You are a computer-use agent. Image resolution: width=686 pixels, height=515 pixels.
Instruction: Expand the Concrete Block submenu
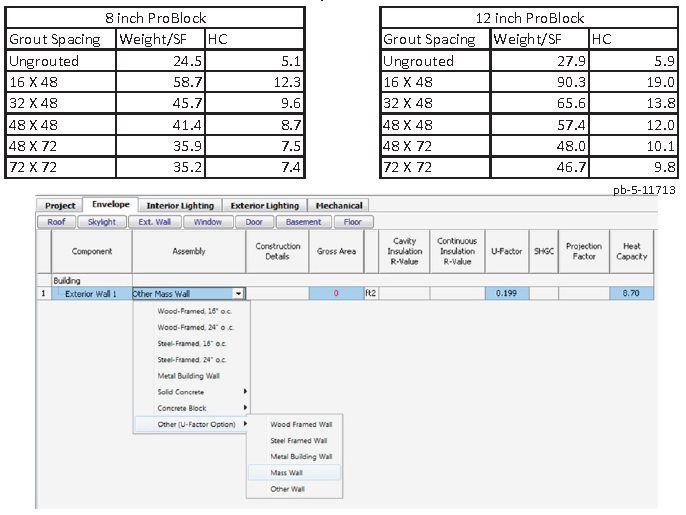191,408
